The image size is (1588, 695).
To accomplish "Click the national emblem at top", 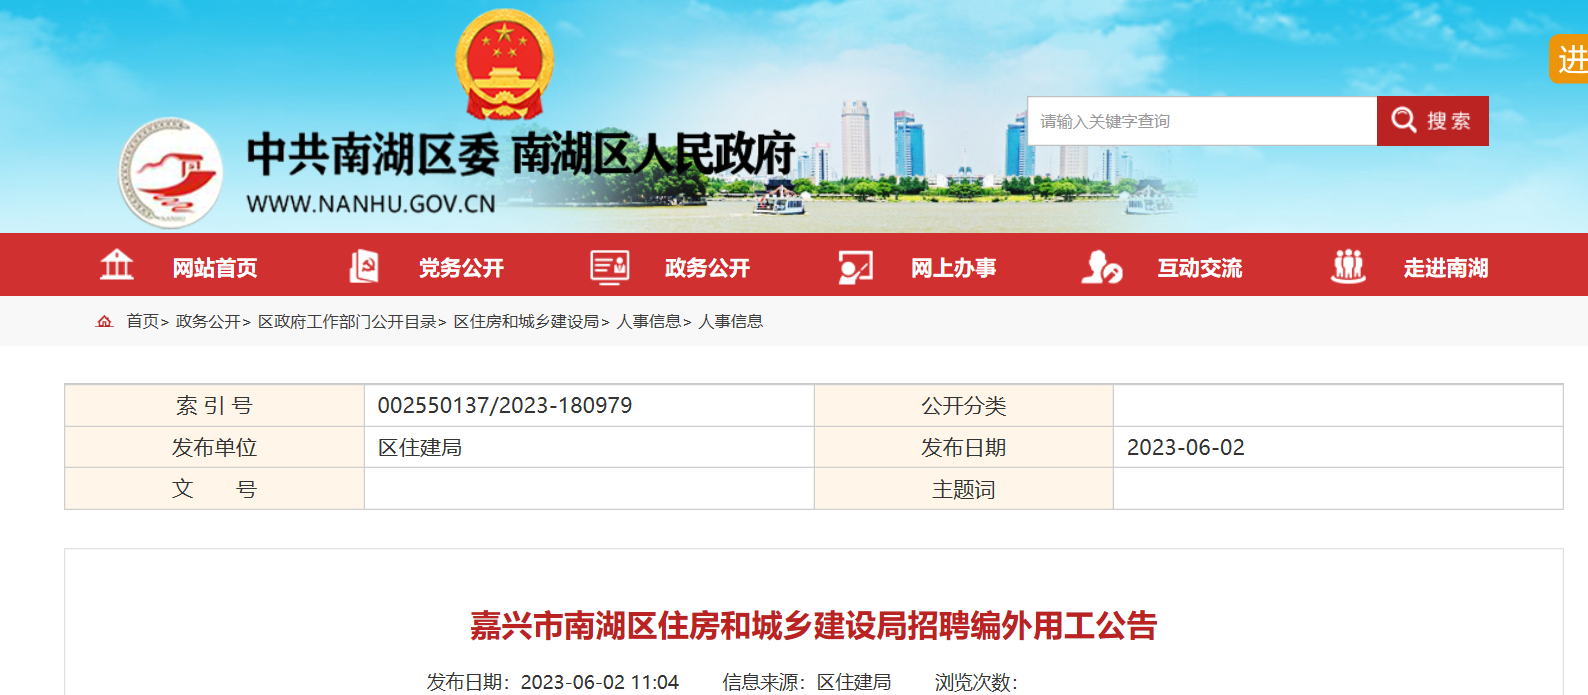I will click(x=504, y=65).
